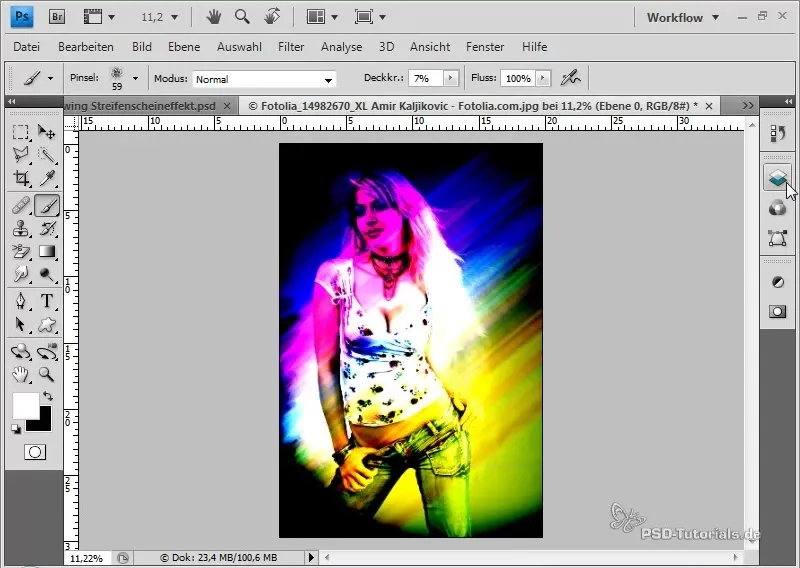The height and width of the screenshot is (568, 800).
Task: Launch Adobe Bridge
Action: click(57, 17)
